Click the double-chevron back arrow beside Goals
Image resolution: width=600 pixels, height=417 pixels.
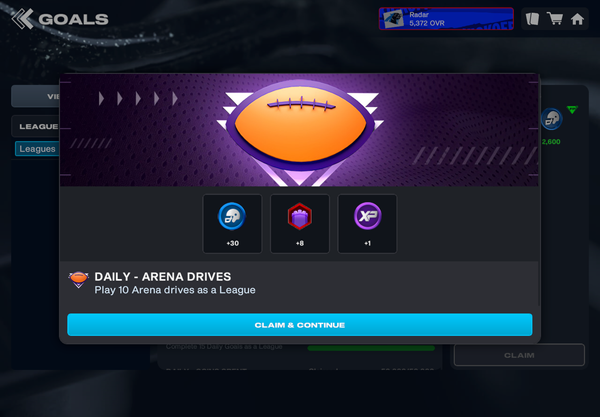click(x=22, y=19)
